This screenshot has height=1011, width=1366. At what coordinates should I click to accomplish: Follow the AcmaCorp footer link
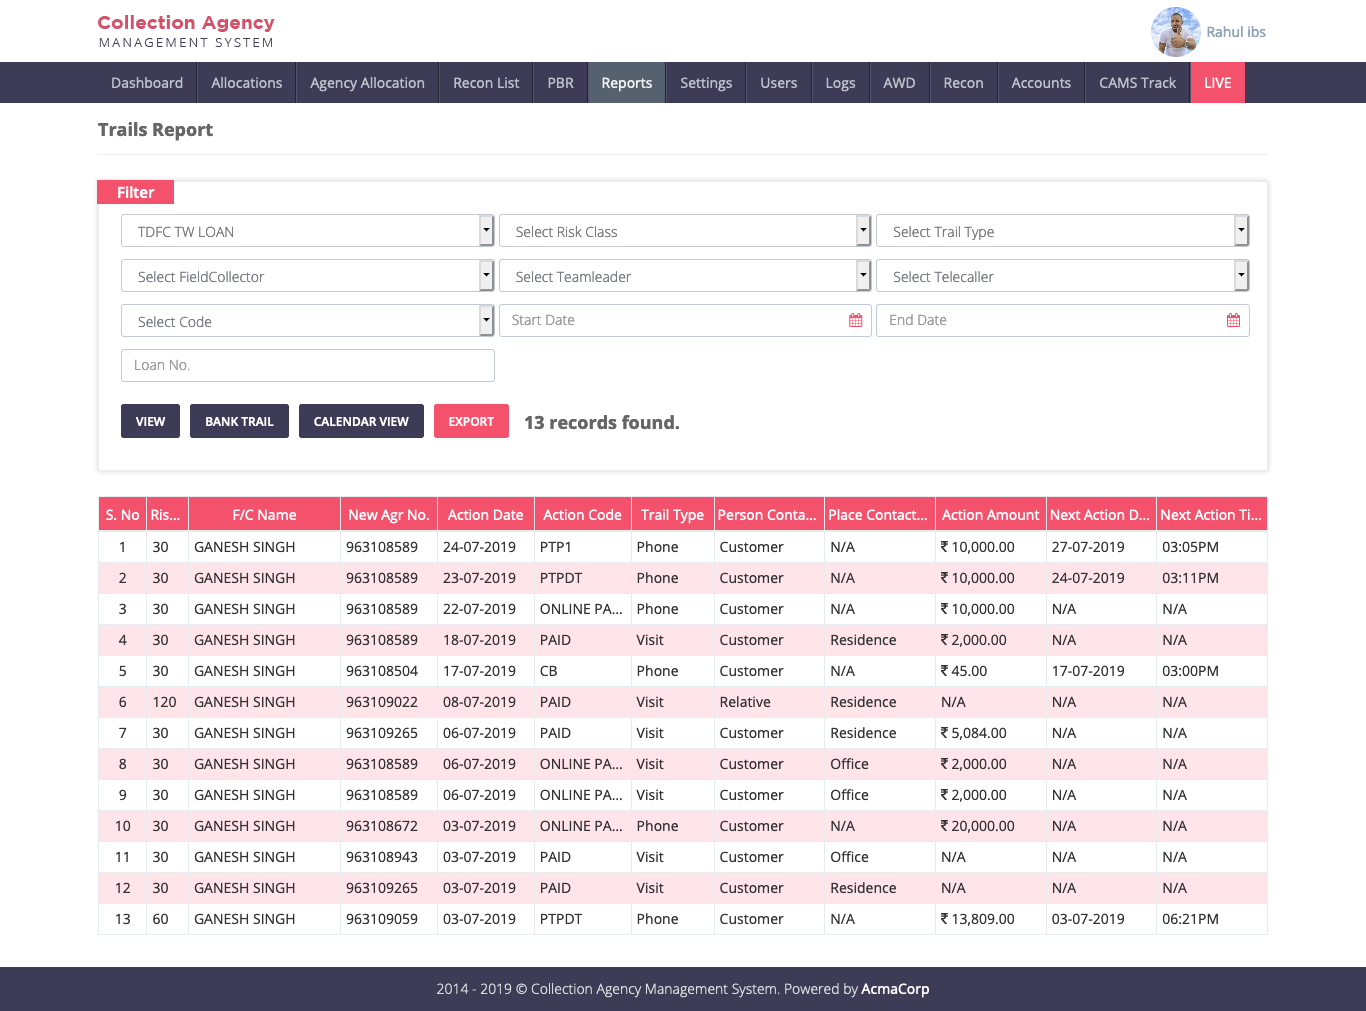tap(895, 989)
